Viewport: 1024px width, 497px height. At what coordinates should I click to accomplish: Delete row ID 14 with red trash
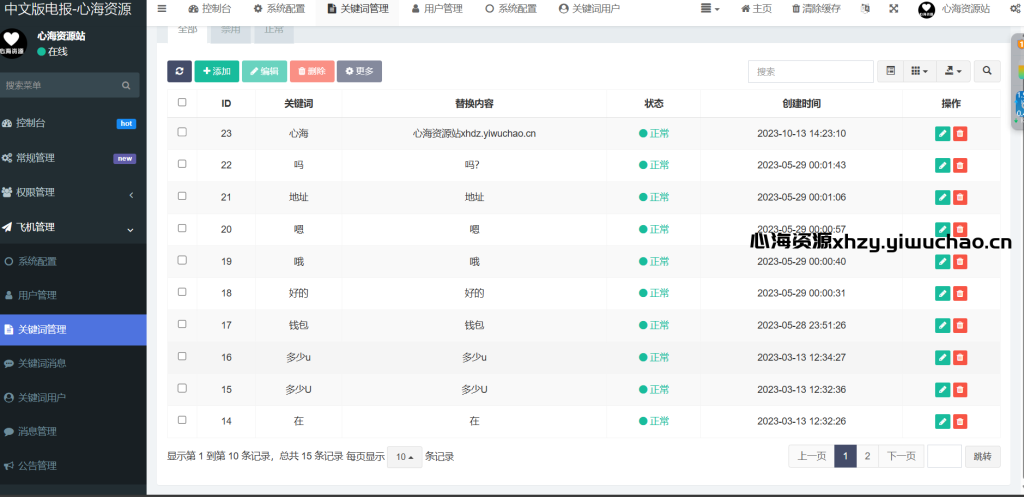(959, 421)
